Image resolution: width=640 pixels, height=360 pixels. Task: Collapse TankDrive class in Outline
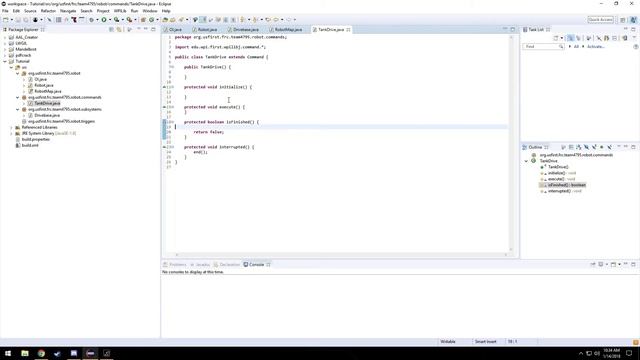pos(526,161)
